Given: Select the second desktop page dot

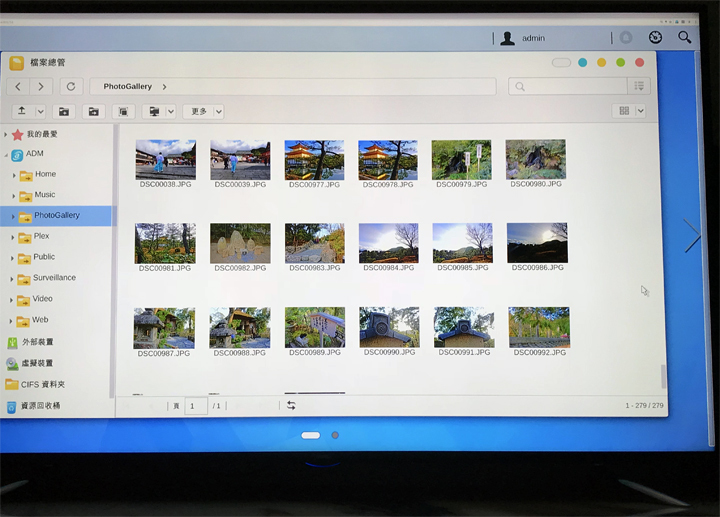Looking at the screenshot, I should 335,435.
